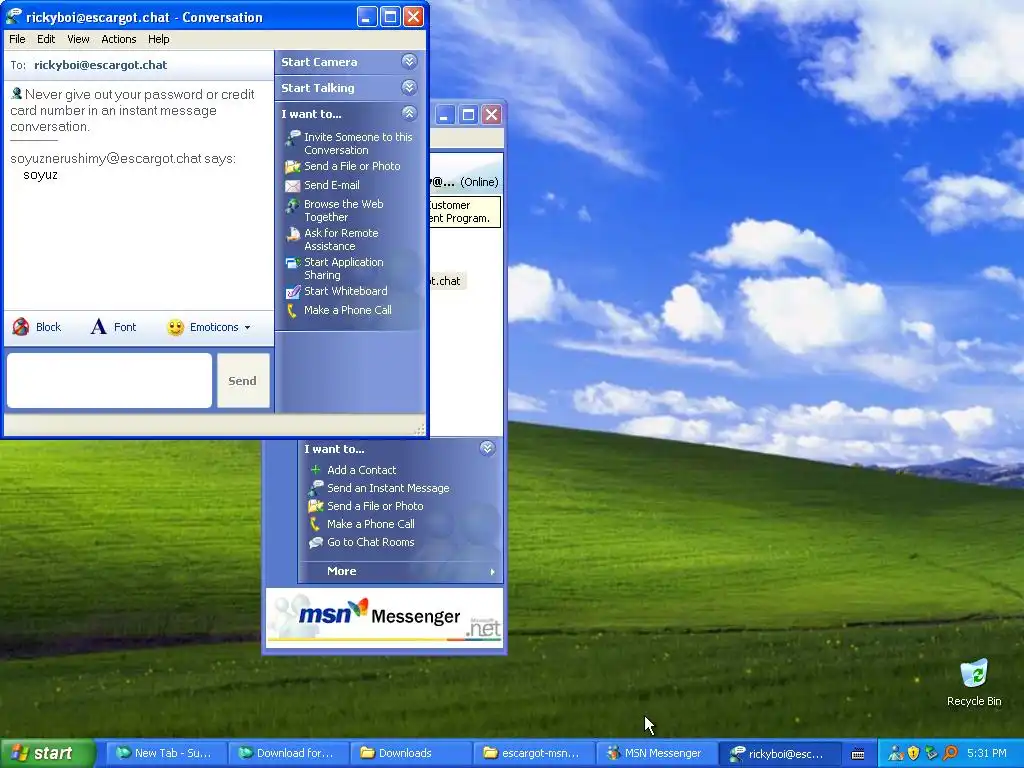Screen dimensions: 1024x768
Task: Click the Ask for Remote Assistance icon
Action: coord(293,234)
